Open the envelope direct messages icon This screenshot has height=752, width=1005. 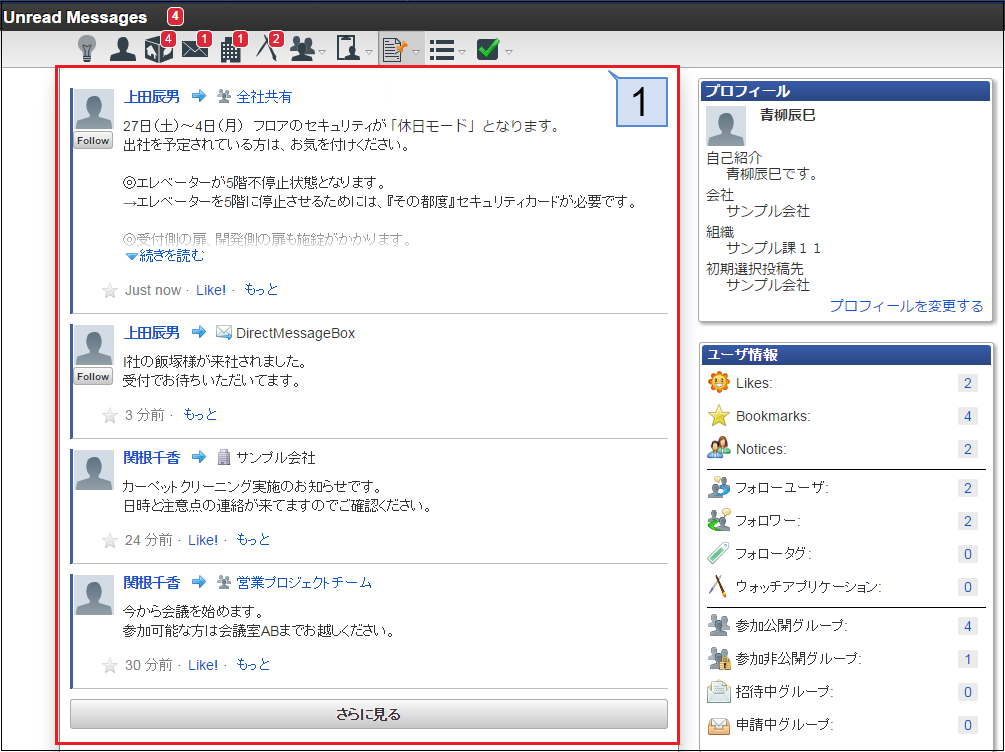click(x=195, y=49)
